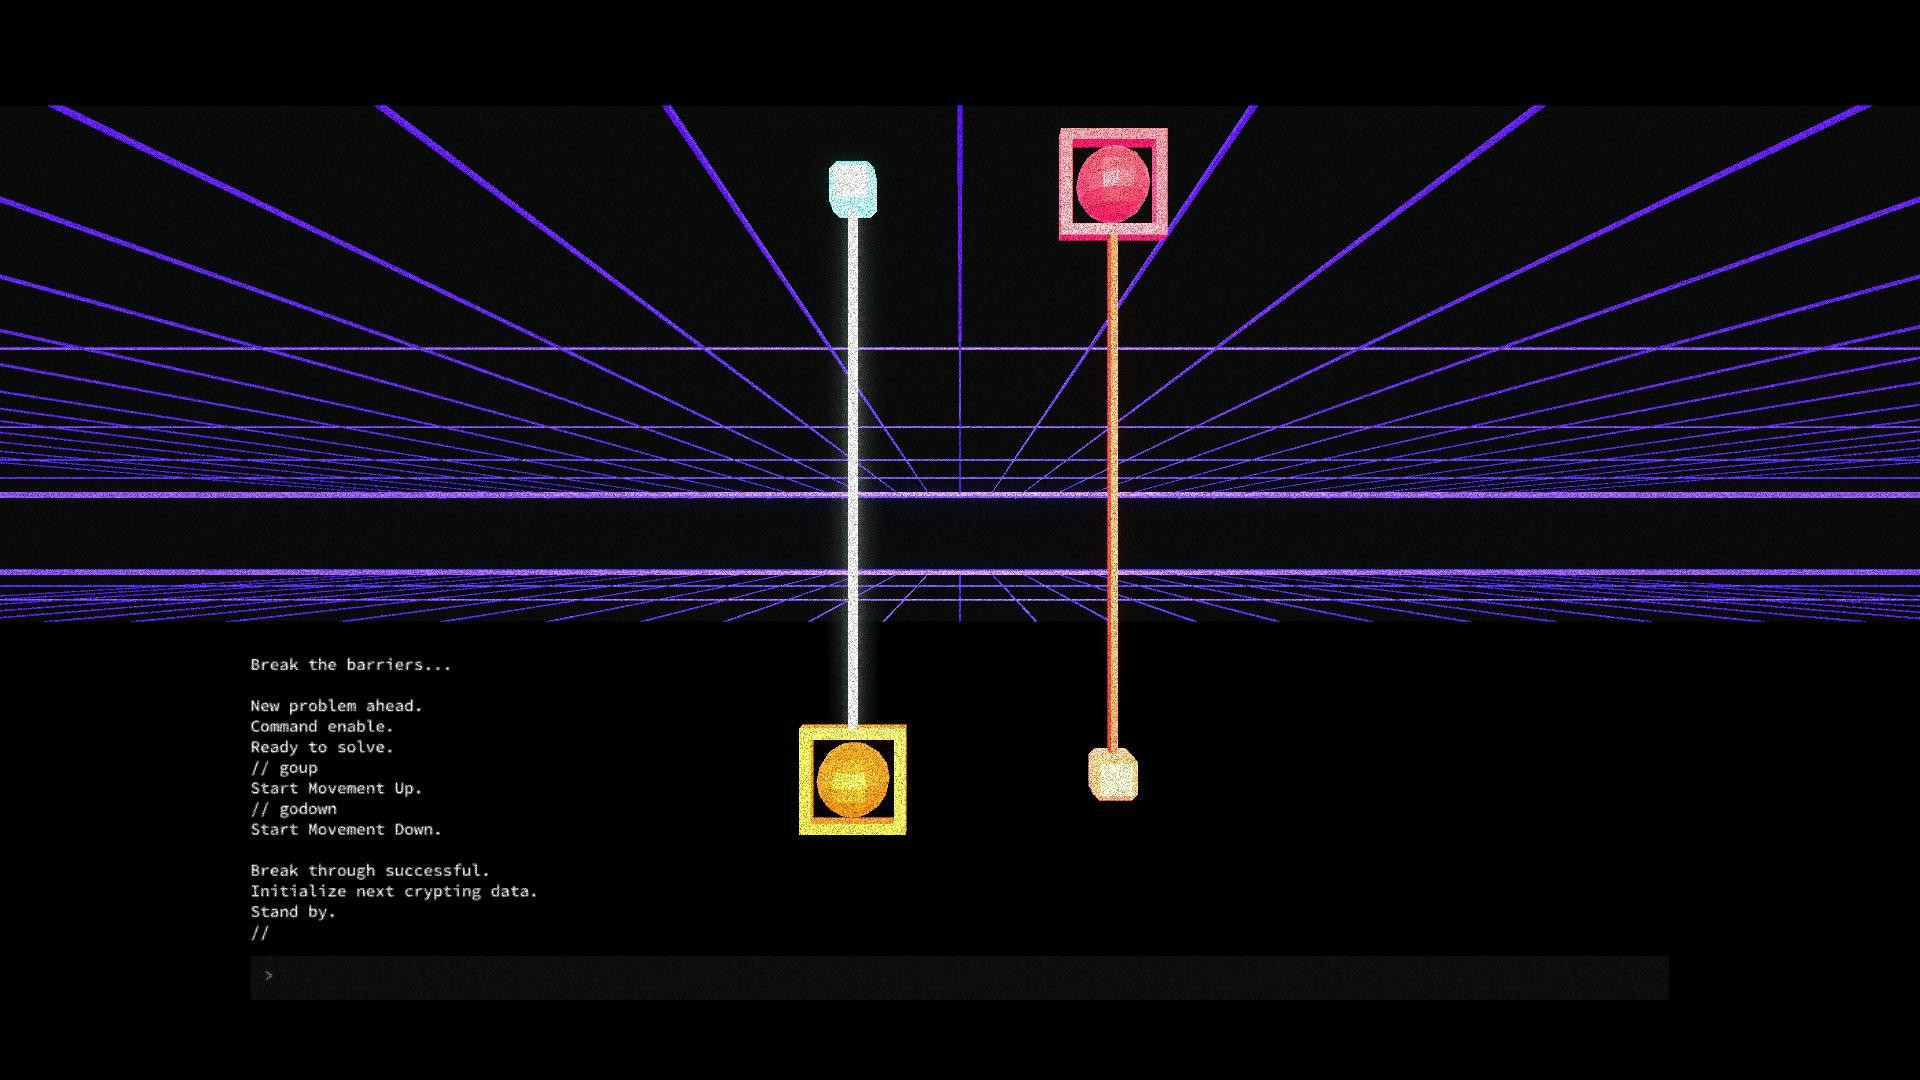Viewport: 1920px width, 1080px height.
Task: Click the white vertical track line
Action: [853, 470]
